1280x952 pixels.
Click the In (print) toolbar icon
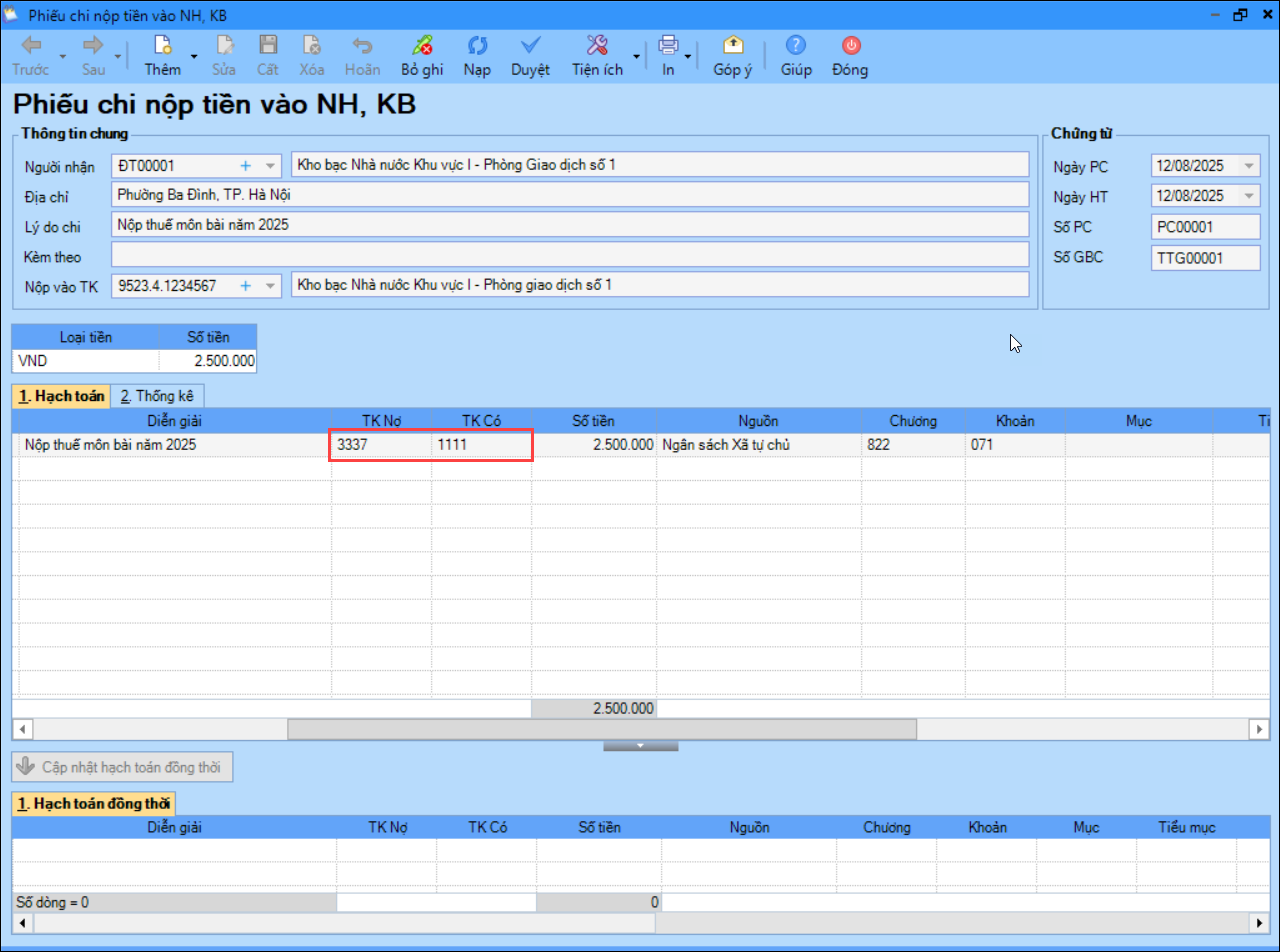668,46
